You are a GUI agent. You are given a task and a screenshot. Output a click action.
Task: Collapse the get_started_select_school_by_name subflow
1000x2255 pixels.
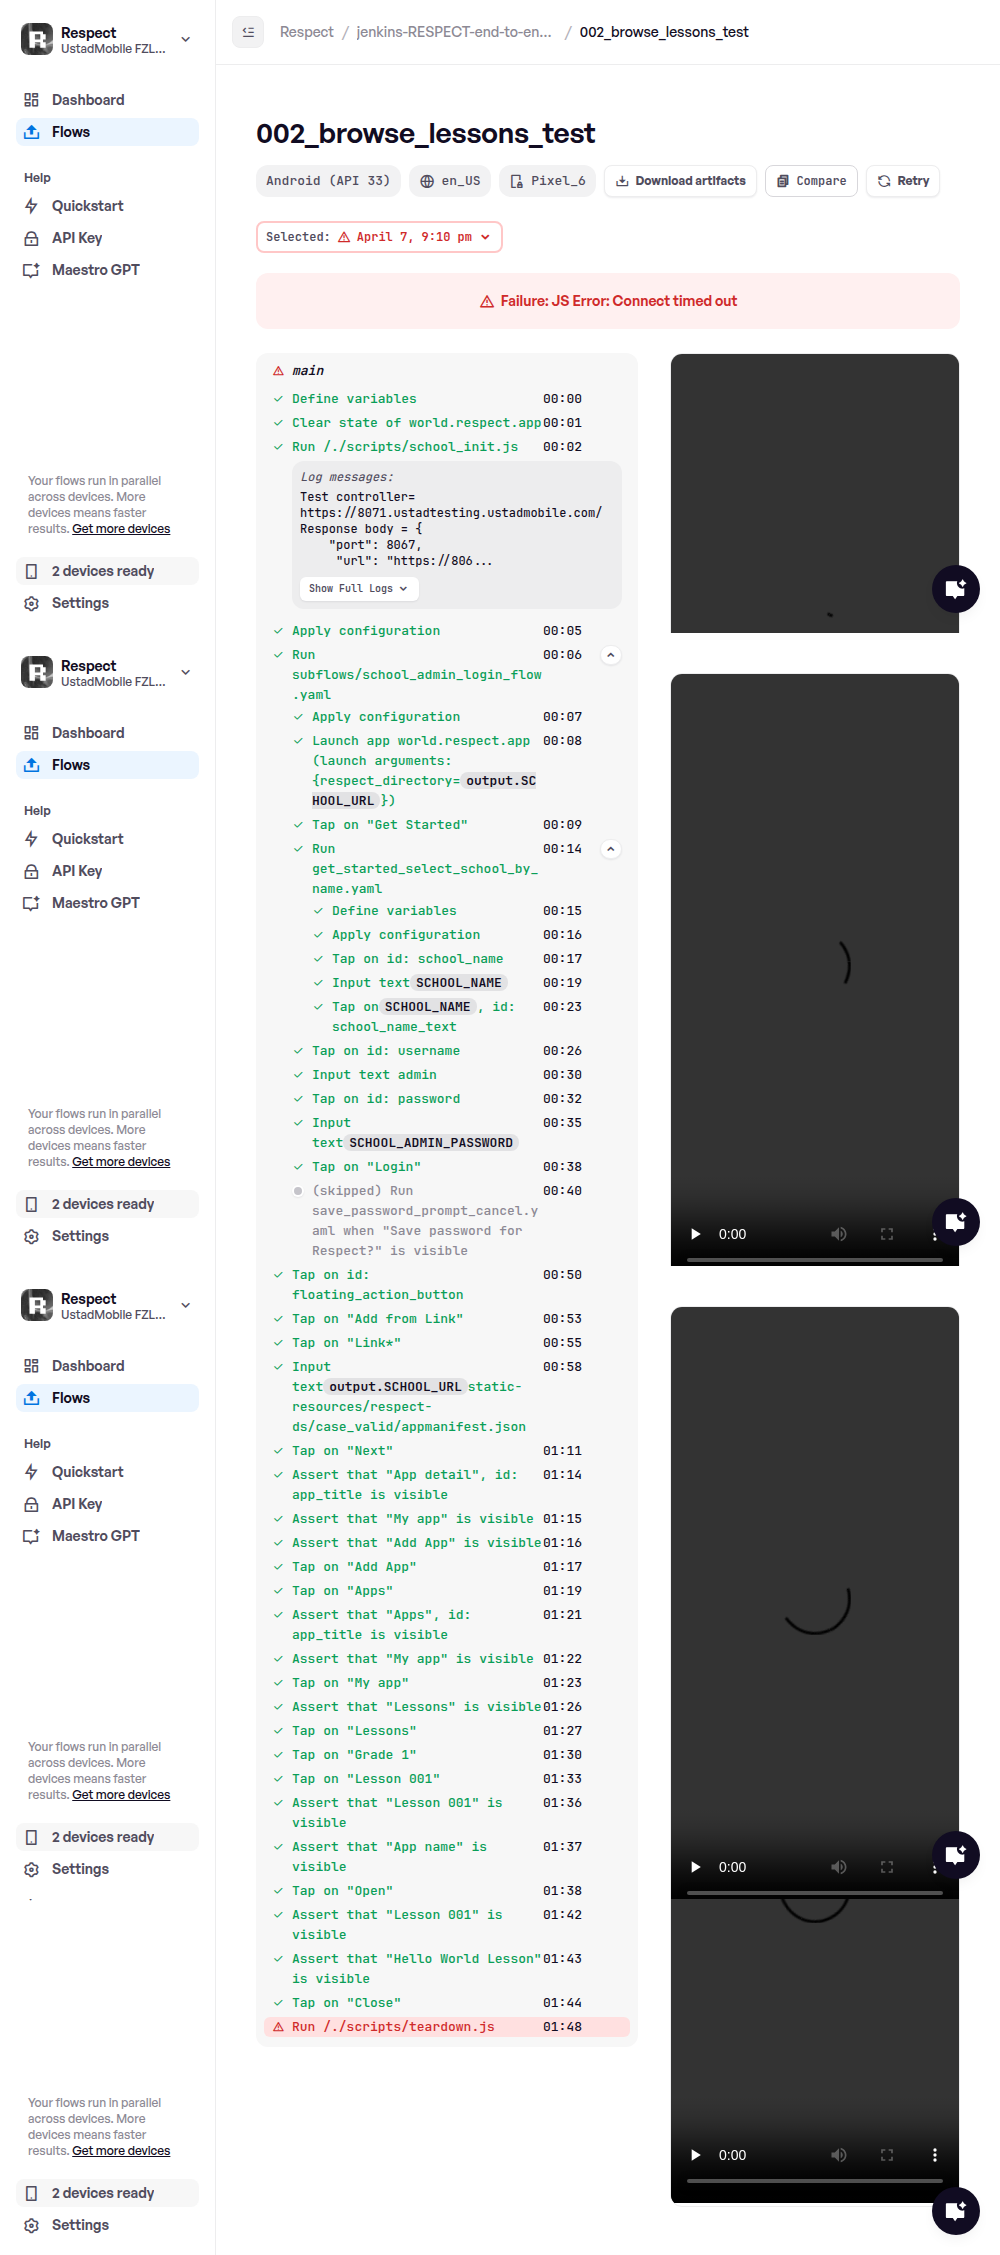(610, 849)
